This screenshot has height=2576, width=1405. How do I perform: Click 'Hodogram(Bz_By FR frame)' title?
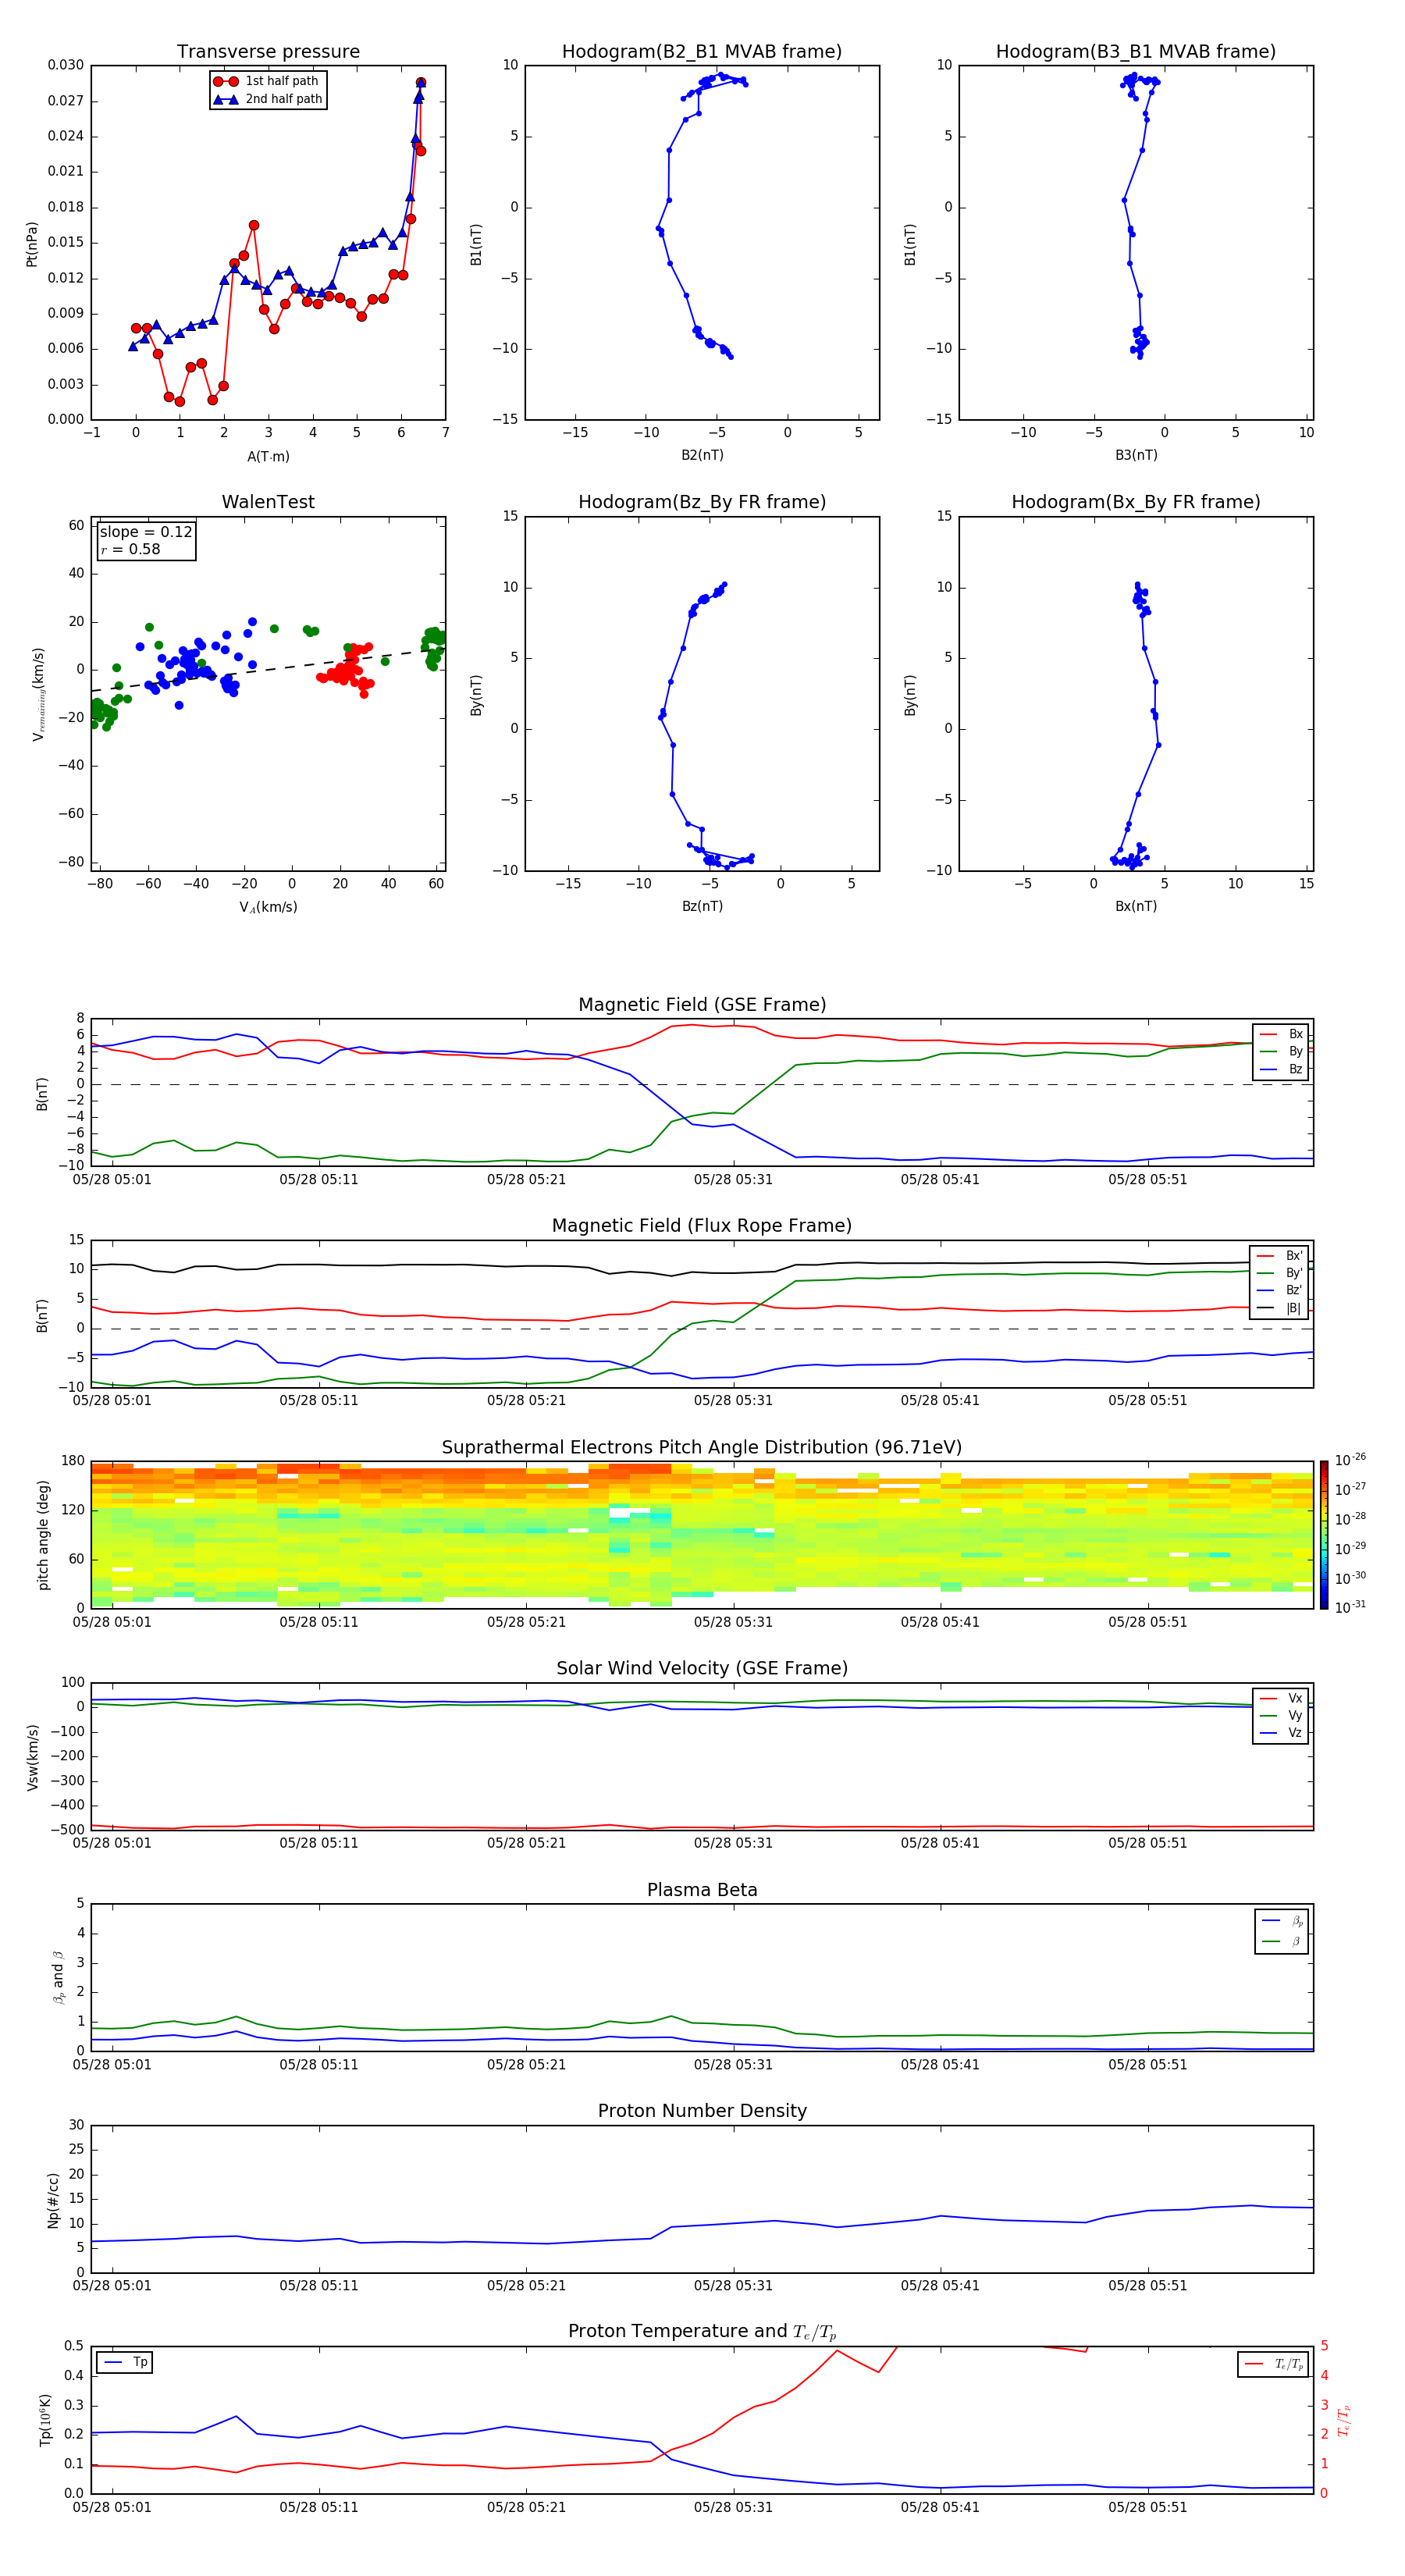pos(702,502)
